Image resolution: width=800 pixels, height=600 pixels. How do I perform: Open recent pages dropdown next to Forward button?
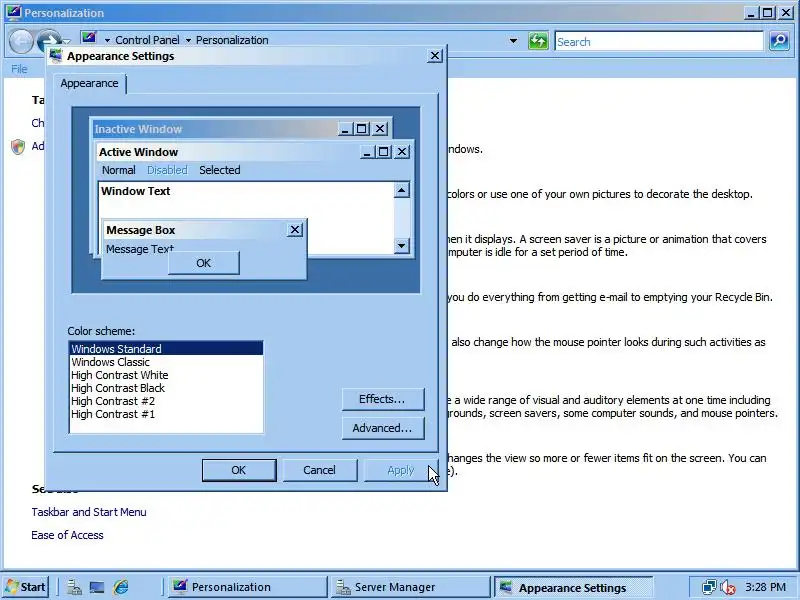66,41
